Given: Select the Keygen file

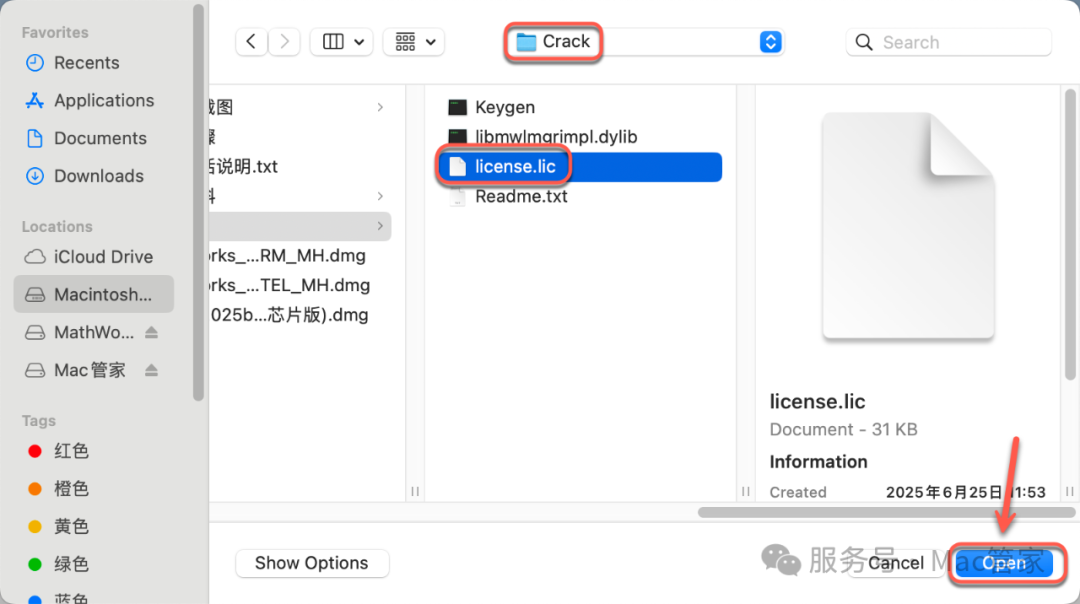Looking at the screenshot, I should point(504,107).
